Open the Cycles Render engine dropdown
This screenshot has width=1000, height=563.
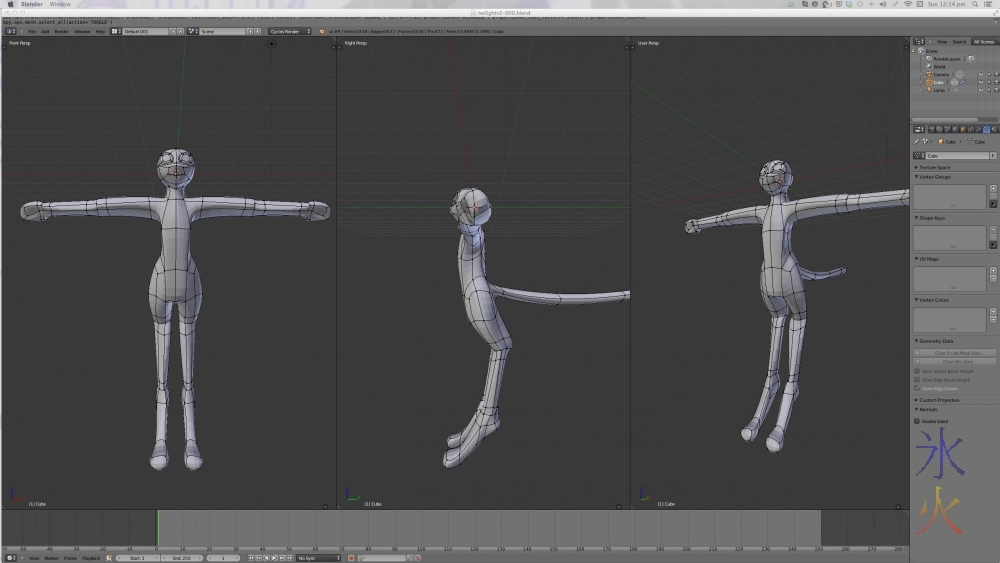click(x=290, y=31)
